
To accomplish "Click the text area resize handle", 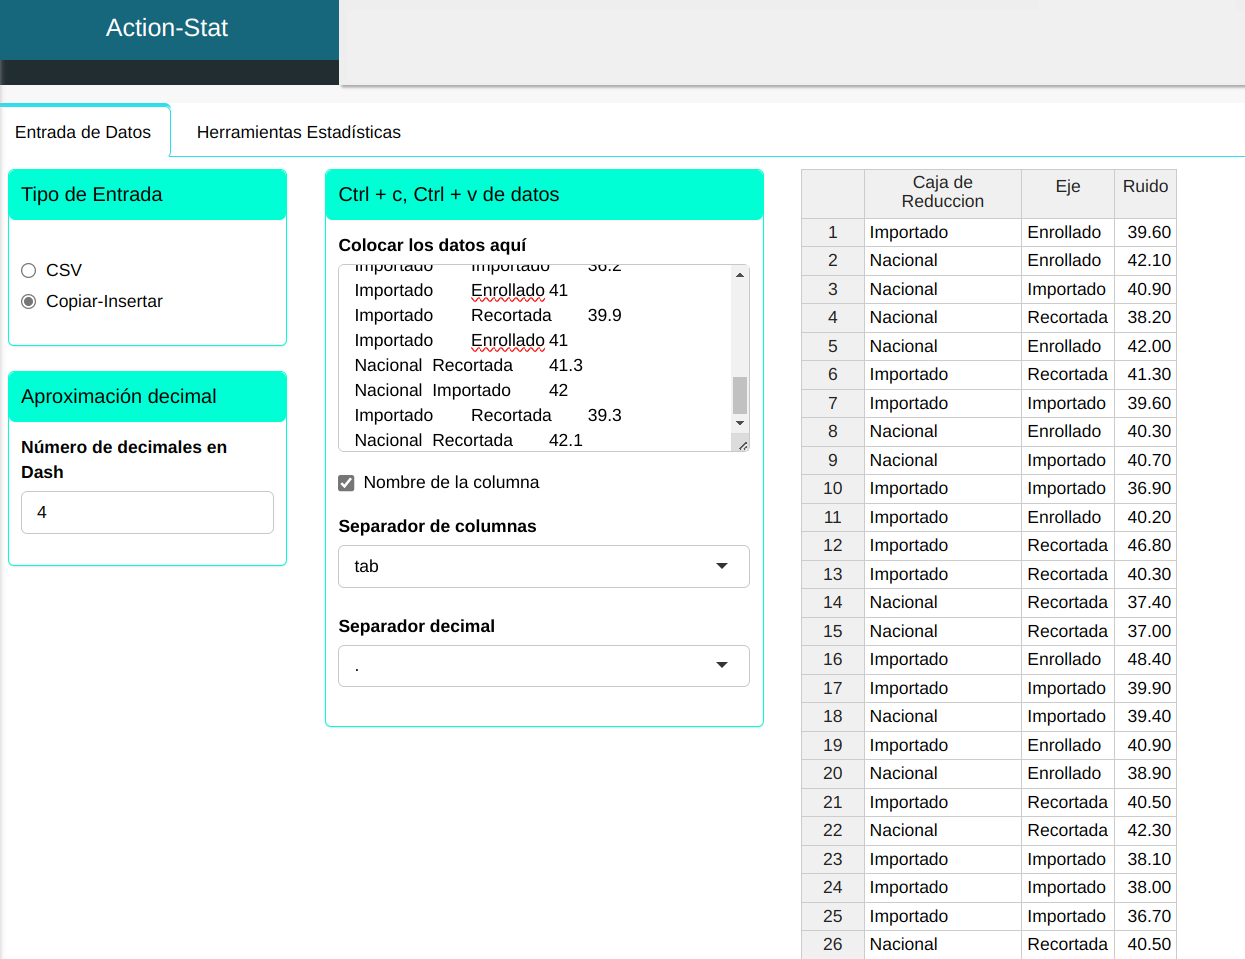I will click(x=743, y=446).
